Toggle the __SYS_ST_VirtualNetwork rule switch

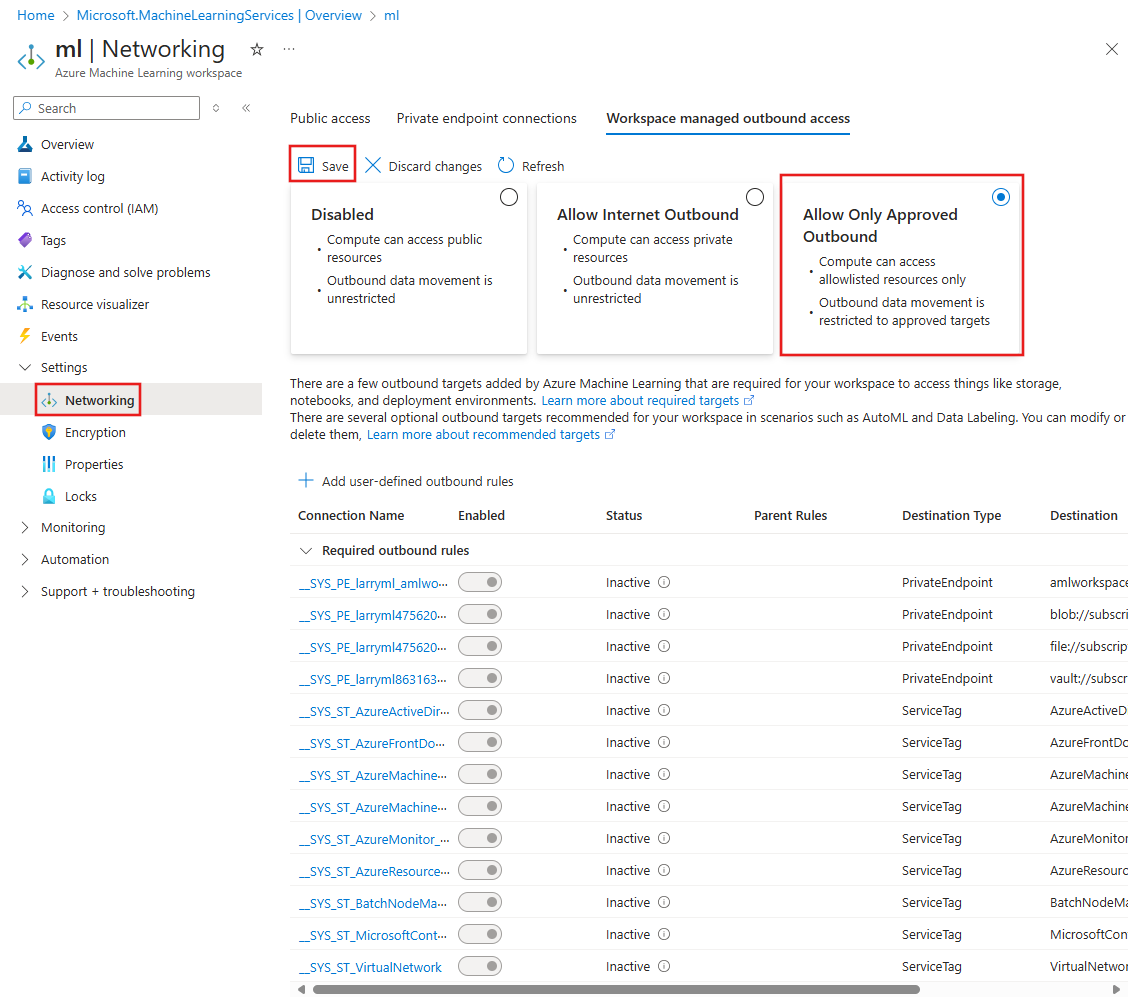[480, 966]
